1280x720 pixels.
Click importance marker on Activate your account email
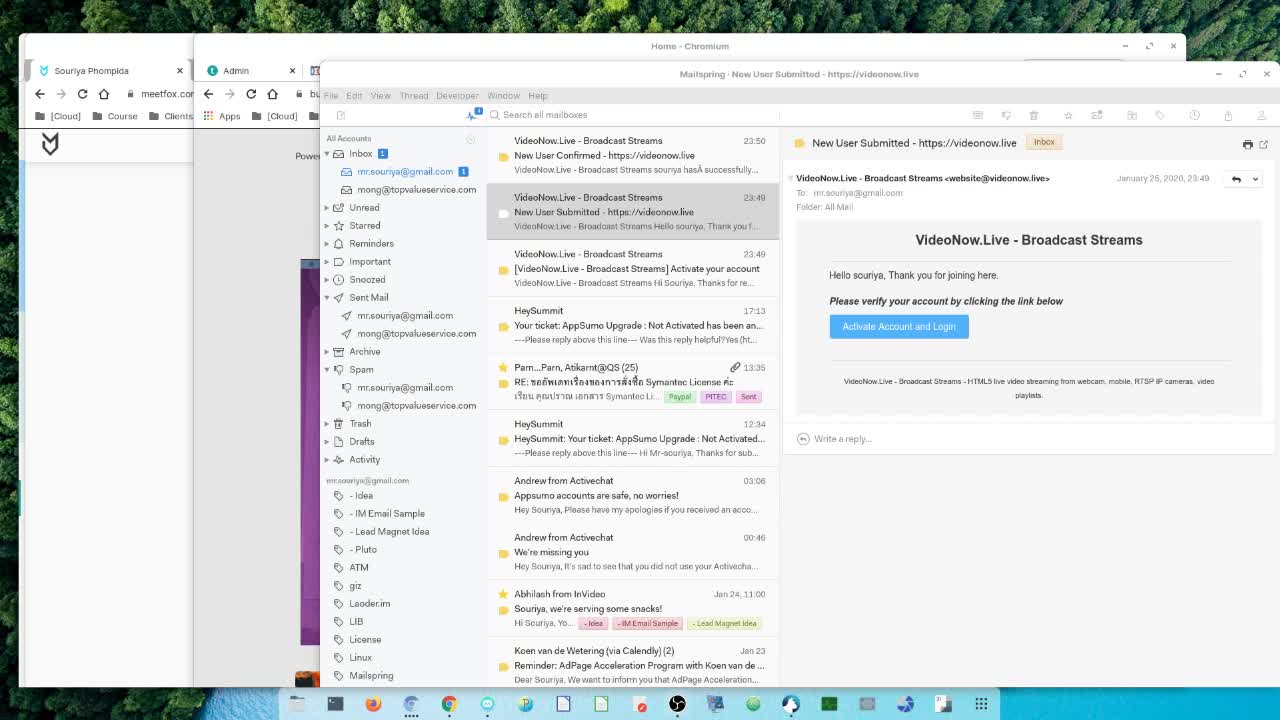[503, 269]
